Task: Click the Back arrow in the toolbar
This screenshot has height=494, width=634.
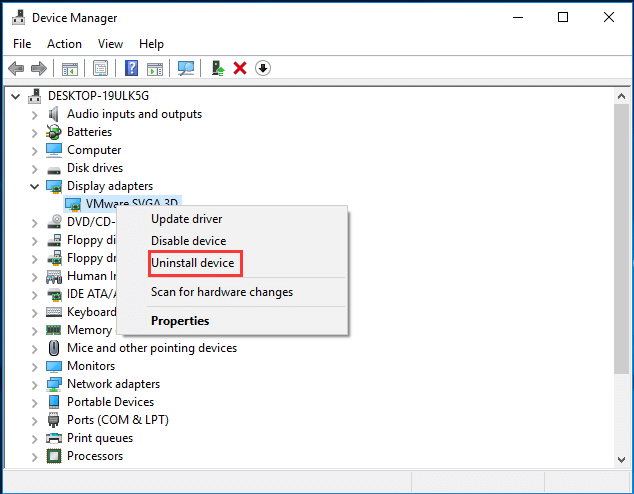Action: 16,68
